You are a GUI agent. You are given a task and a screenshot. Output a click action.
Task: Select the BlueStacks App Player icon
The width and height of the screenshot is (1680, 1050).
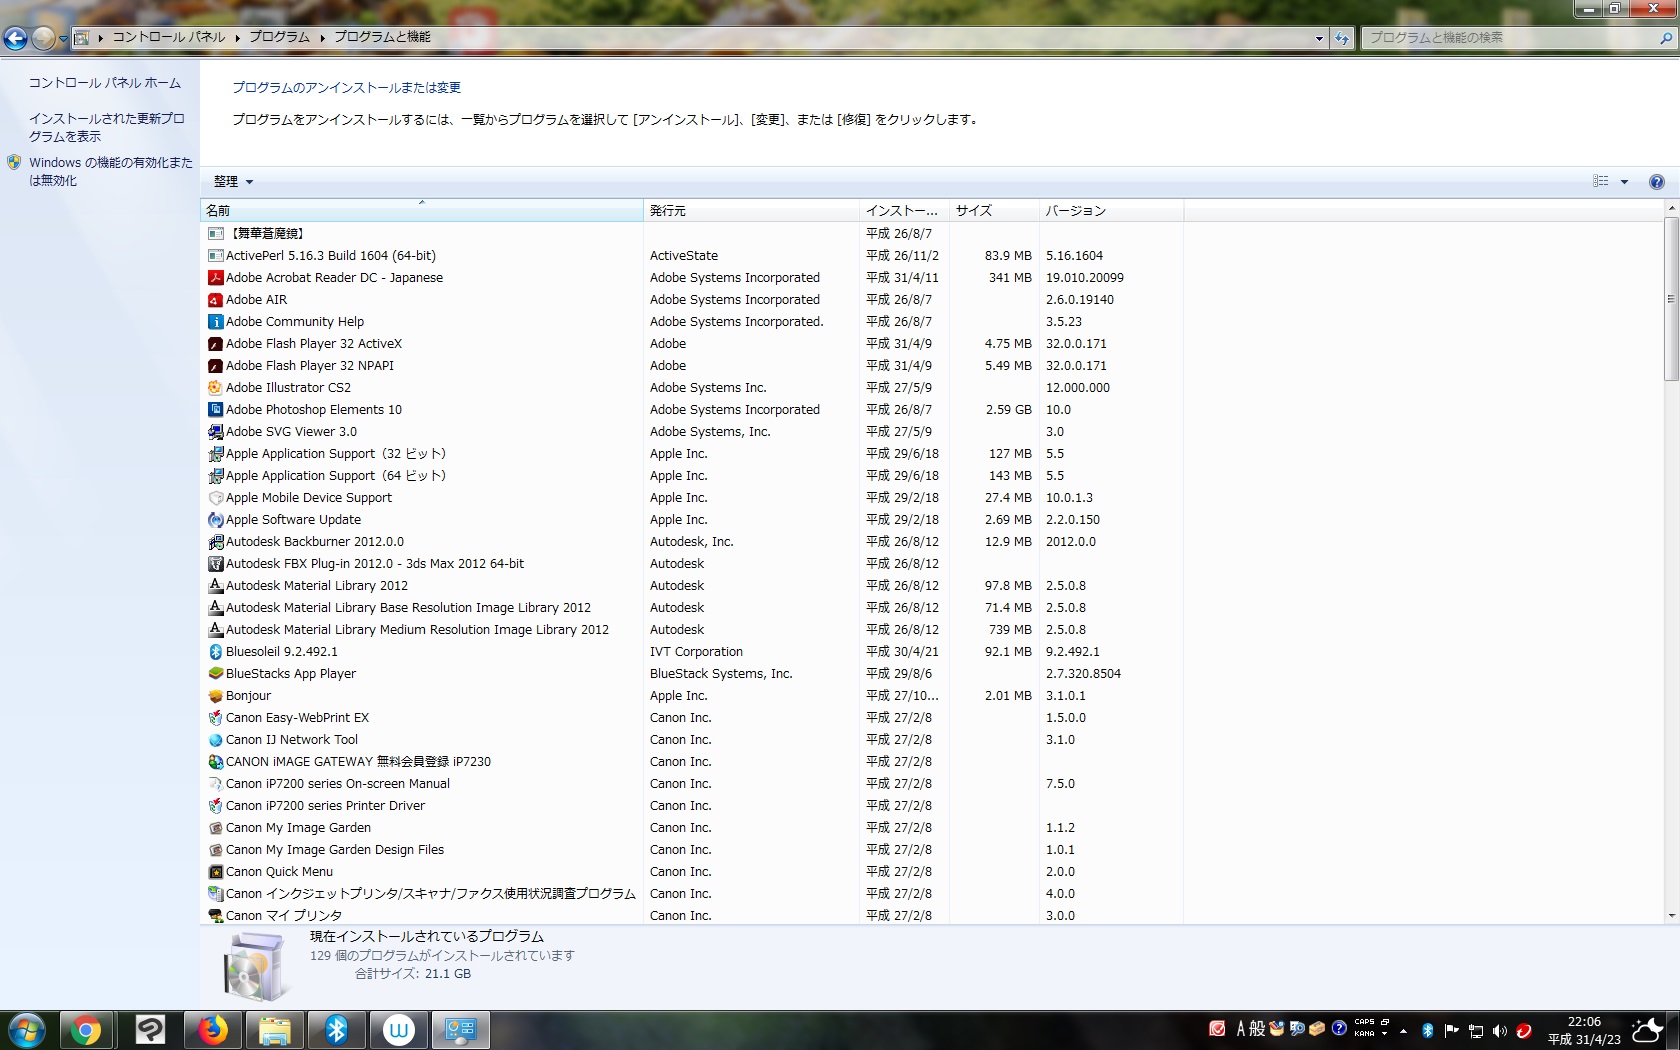(x=215, y=674)
